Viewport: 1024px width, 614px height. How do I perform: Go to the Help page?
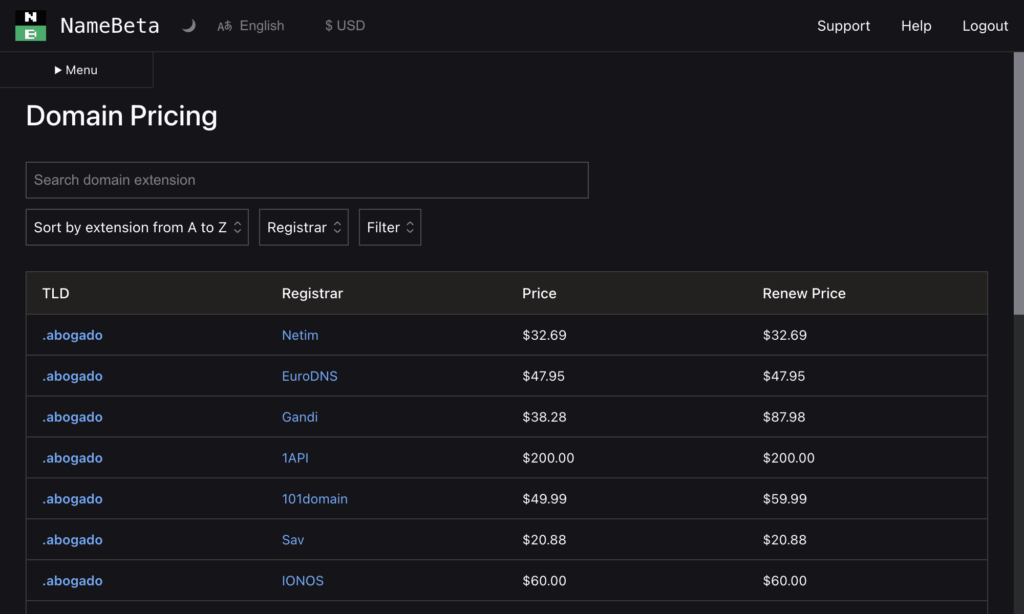point(916,25)
